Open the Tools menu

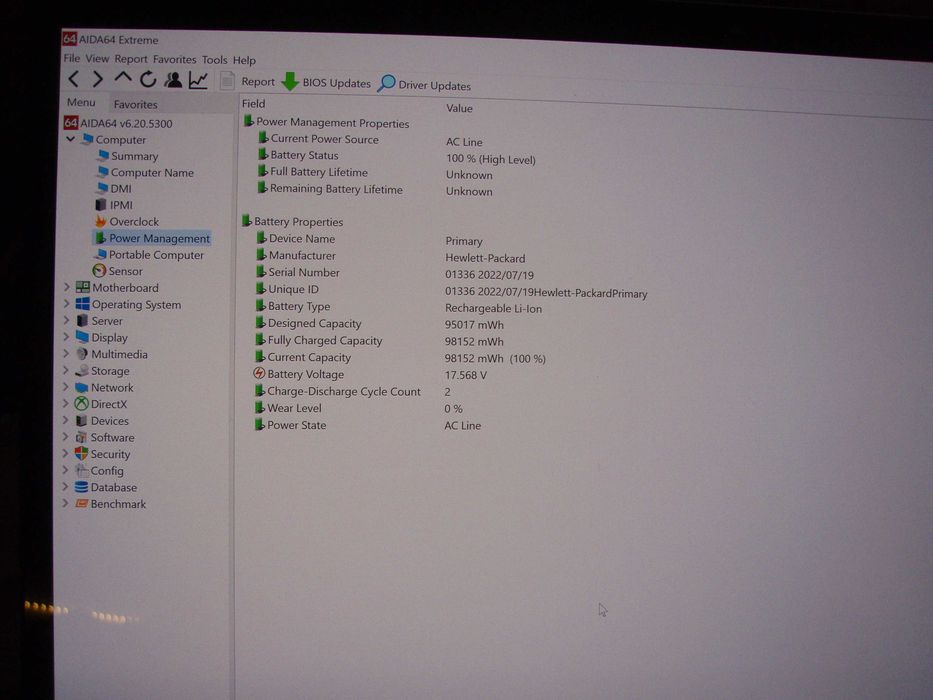(214, 60)
